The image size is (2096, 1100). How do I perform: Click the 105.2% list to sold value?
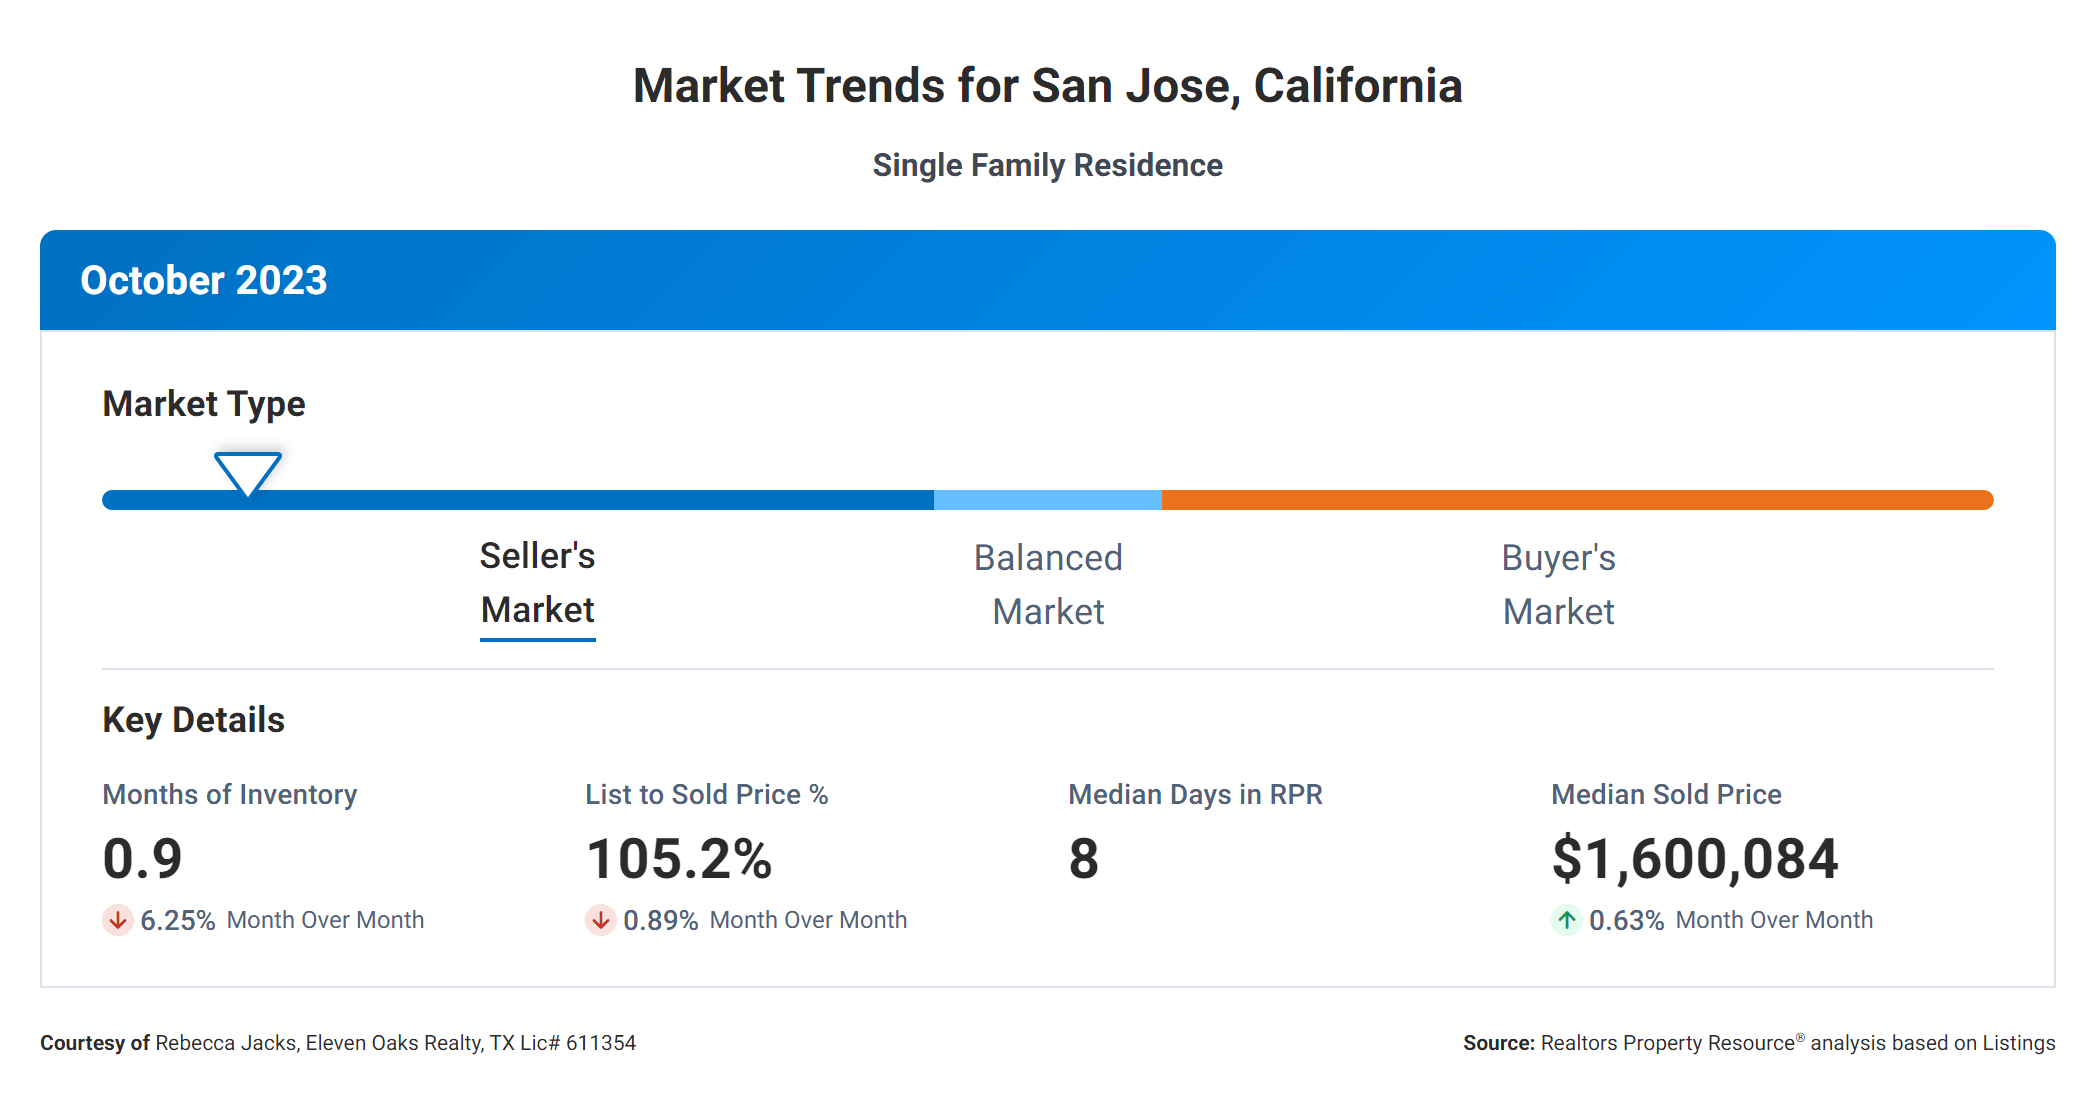tap(679, 859)
